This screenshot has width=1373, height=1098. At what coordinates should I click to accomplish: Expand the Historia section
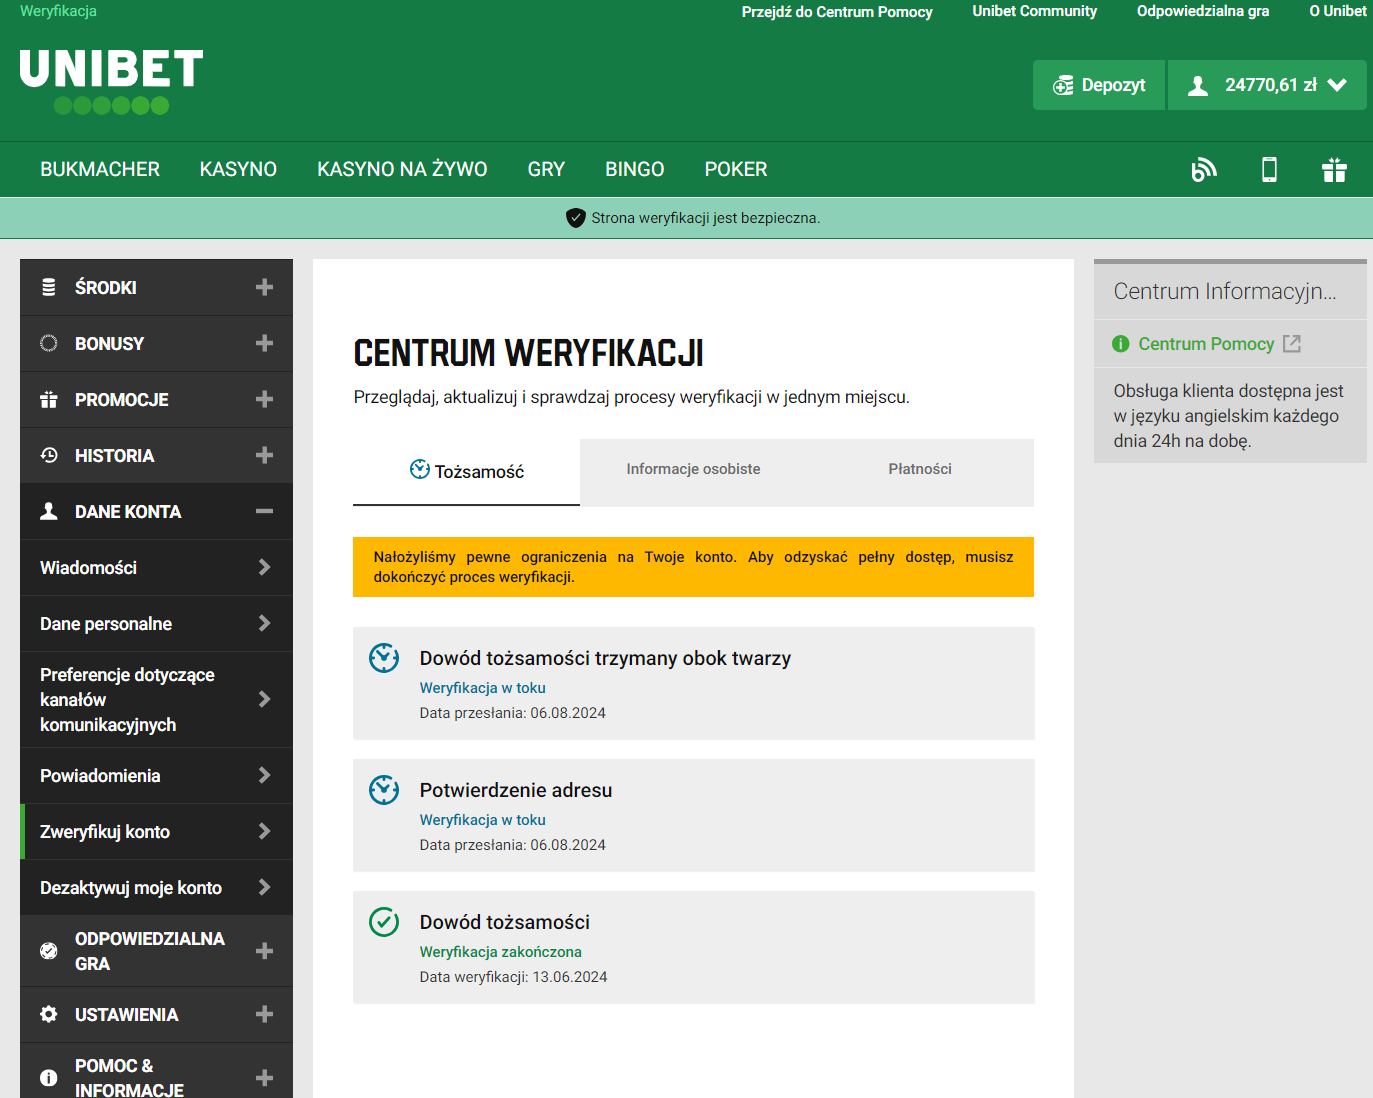264,456
